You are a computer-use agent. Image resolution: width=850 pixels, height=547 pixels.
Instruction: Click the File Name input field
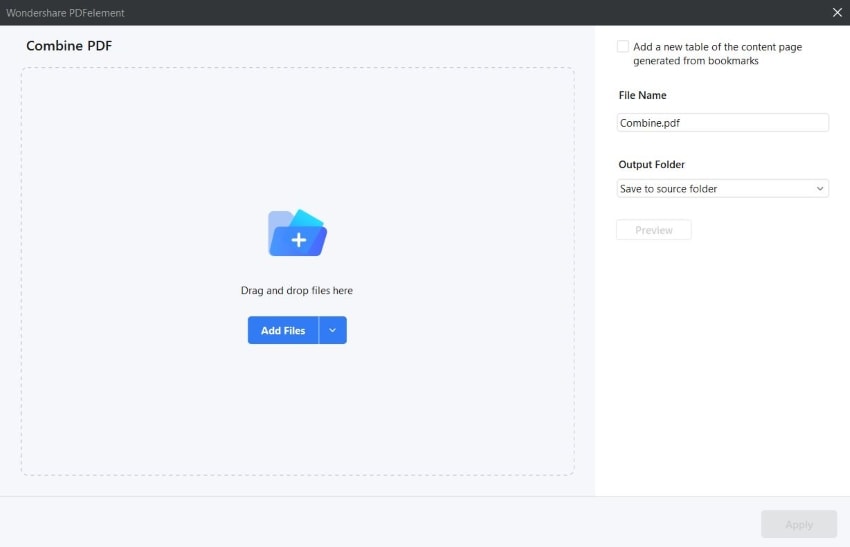click(723, 123)
